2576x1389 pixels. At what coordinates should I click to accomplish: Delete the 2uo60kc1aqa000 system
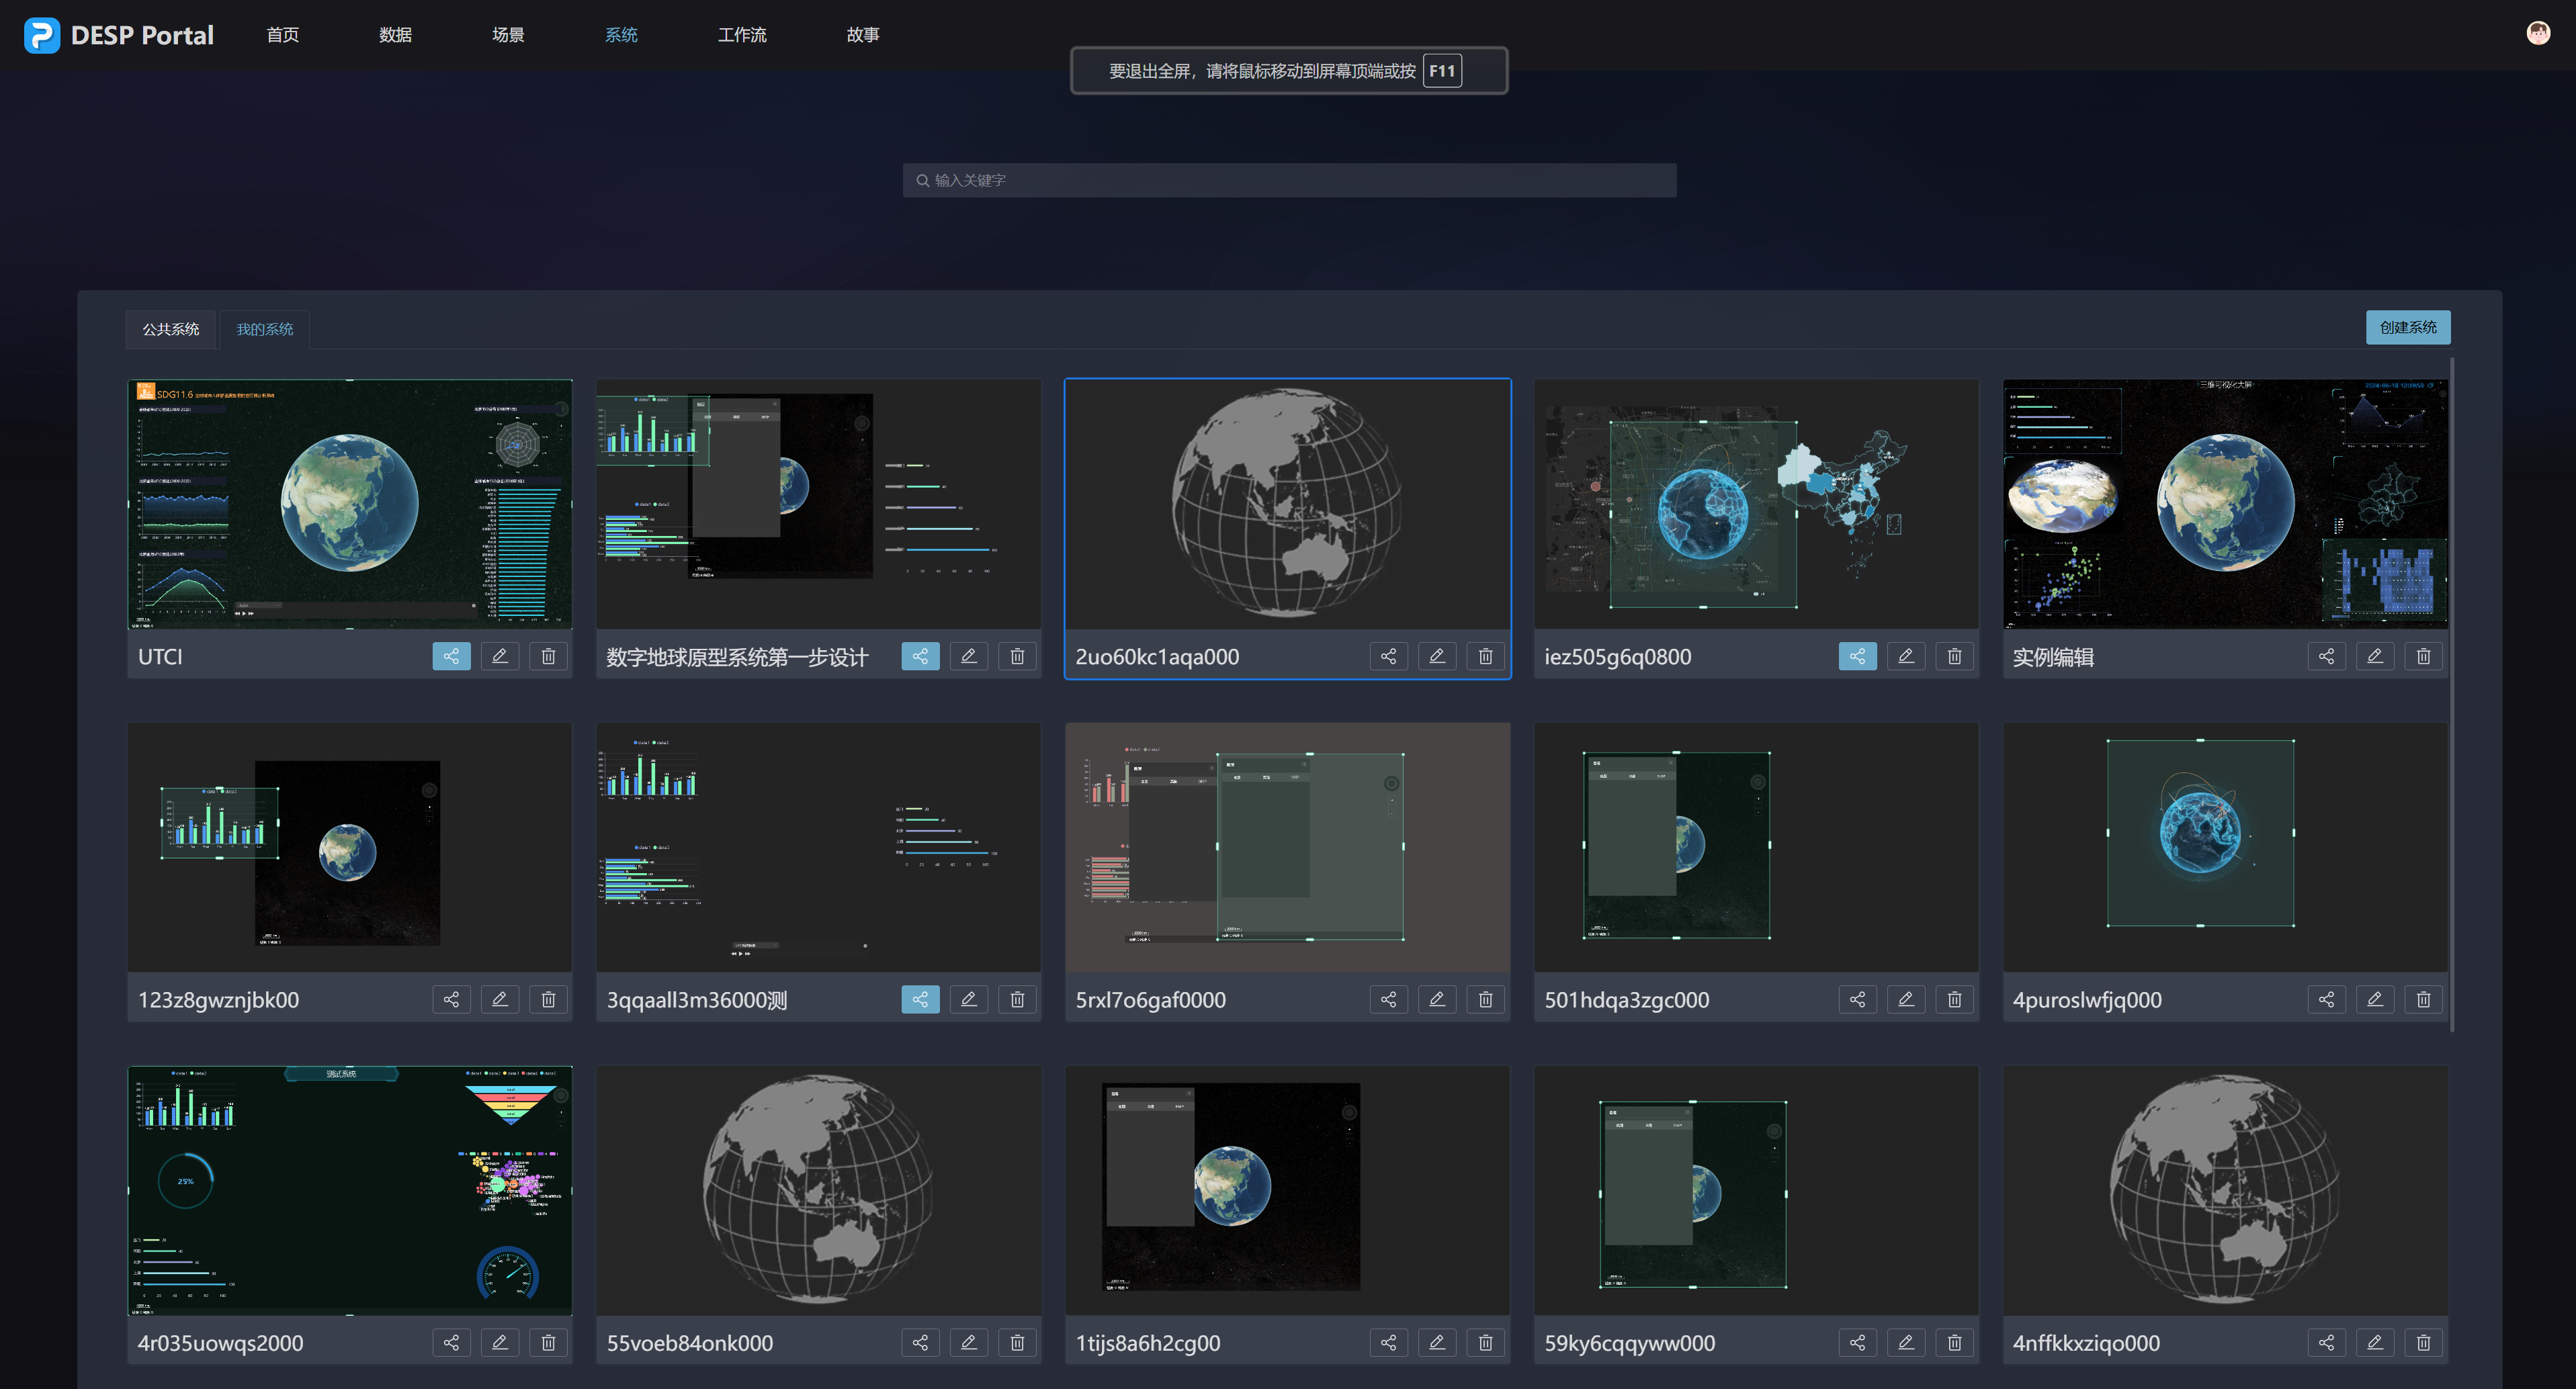pyautogui.click(x=1485, y=656)
